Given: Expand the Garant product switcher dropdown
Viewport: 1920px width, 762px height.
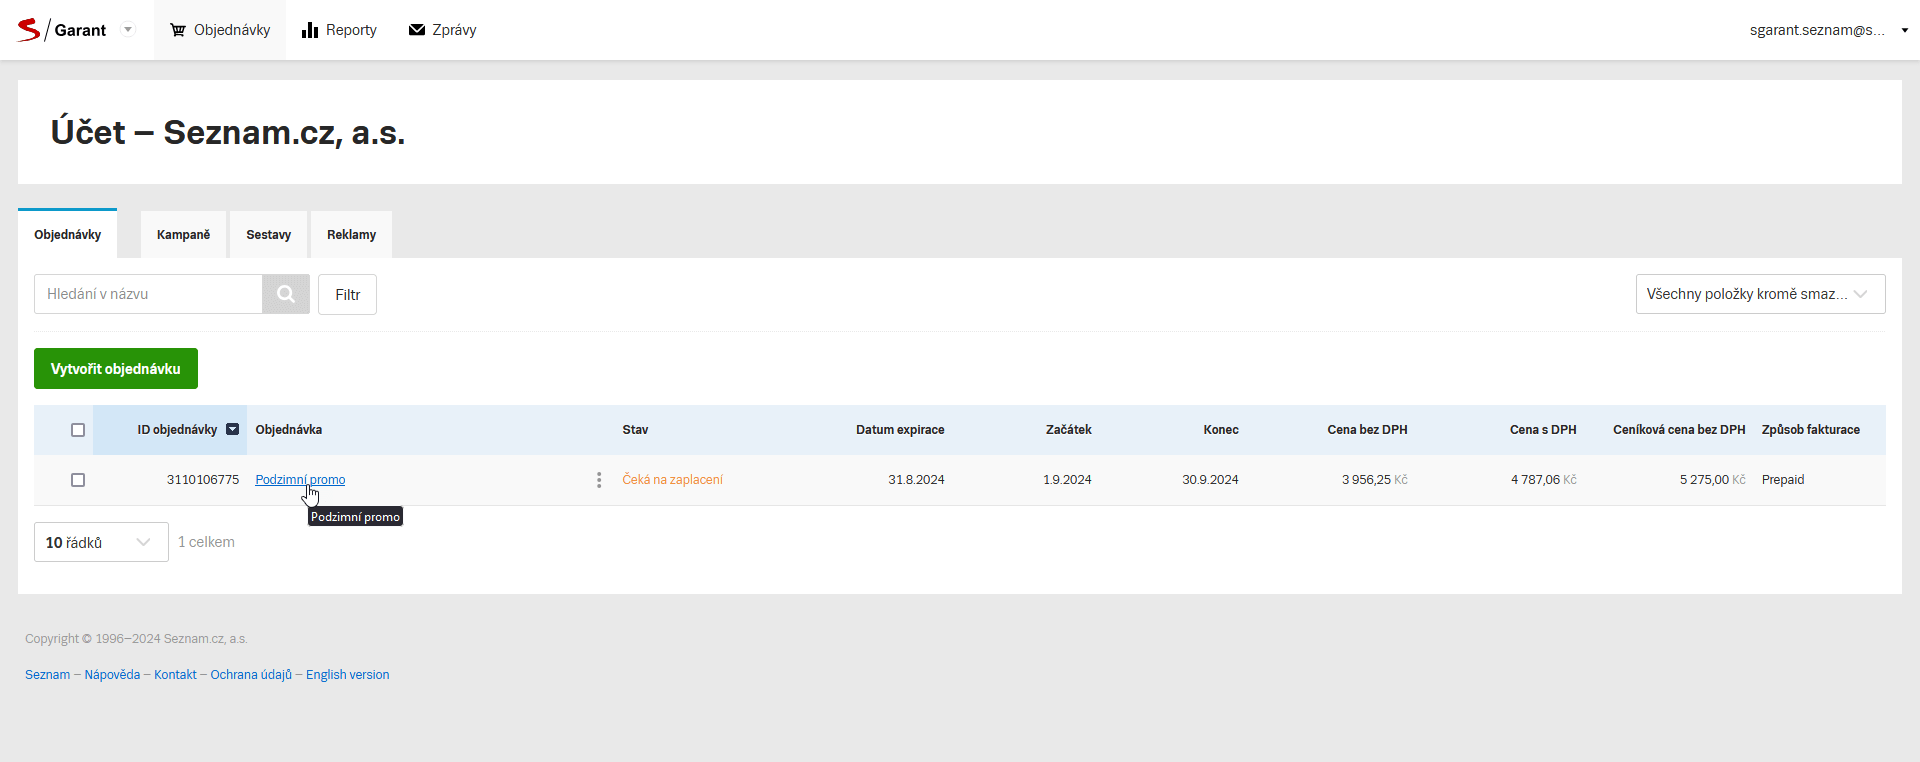Looking at the screenshot, I should click(x=128, y=30).
